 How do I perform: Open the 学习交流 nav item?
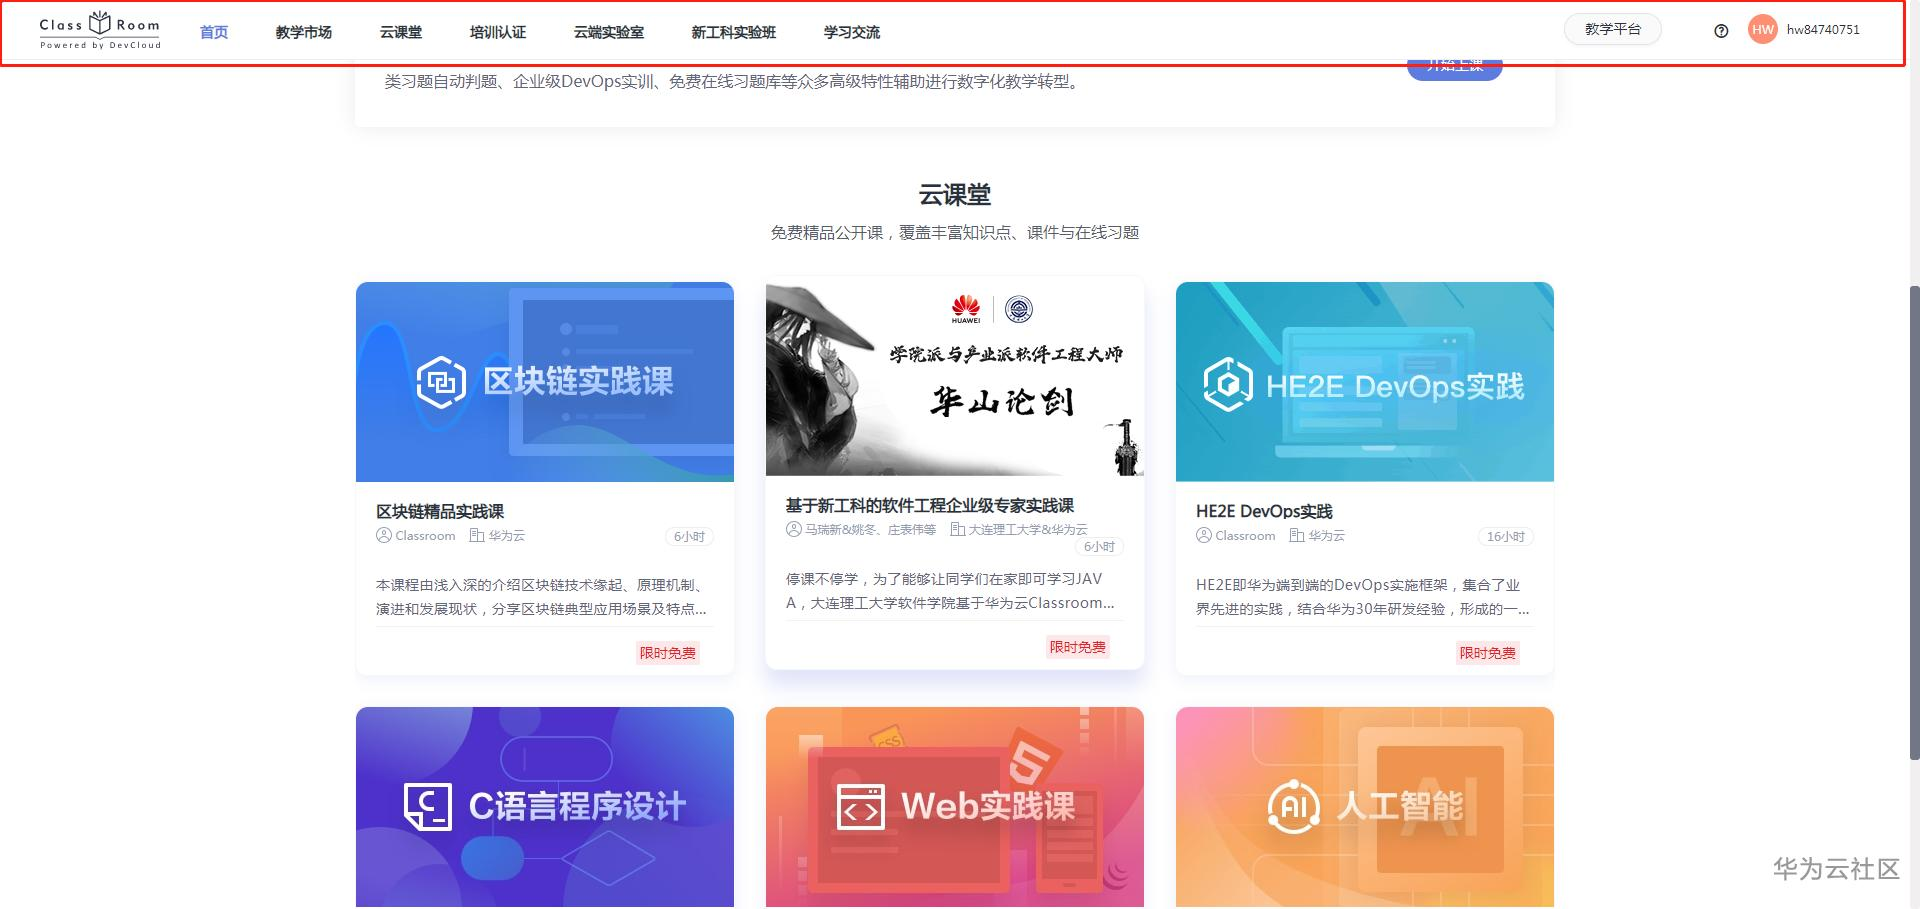(x=852, y=32)
